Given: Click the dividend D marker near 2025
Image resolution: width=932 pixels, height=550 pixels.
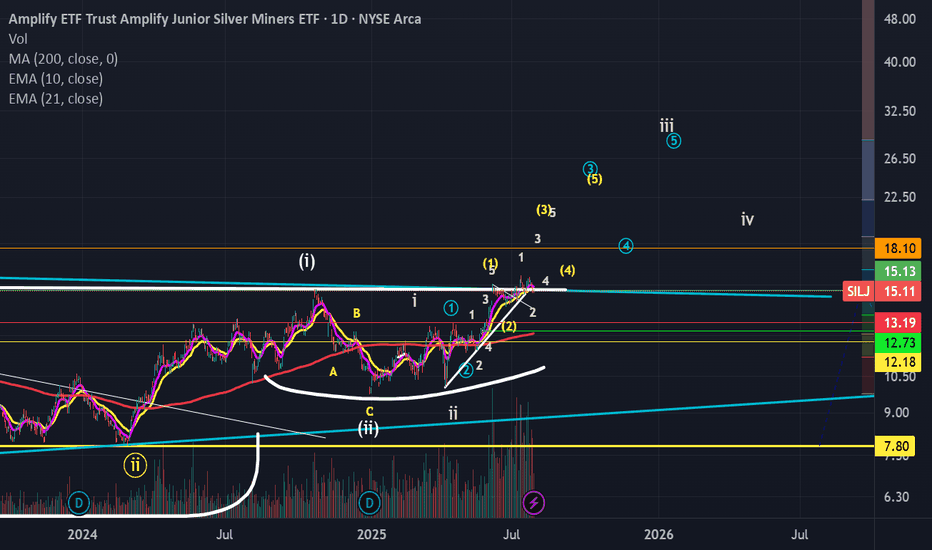Looking at the screenshot, I should 369,503.
